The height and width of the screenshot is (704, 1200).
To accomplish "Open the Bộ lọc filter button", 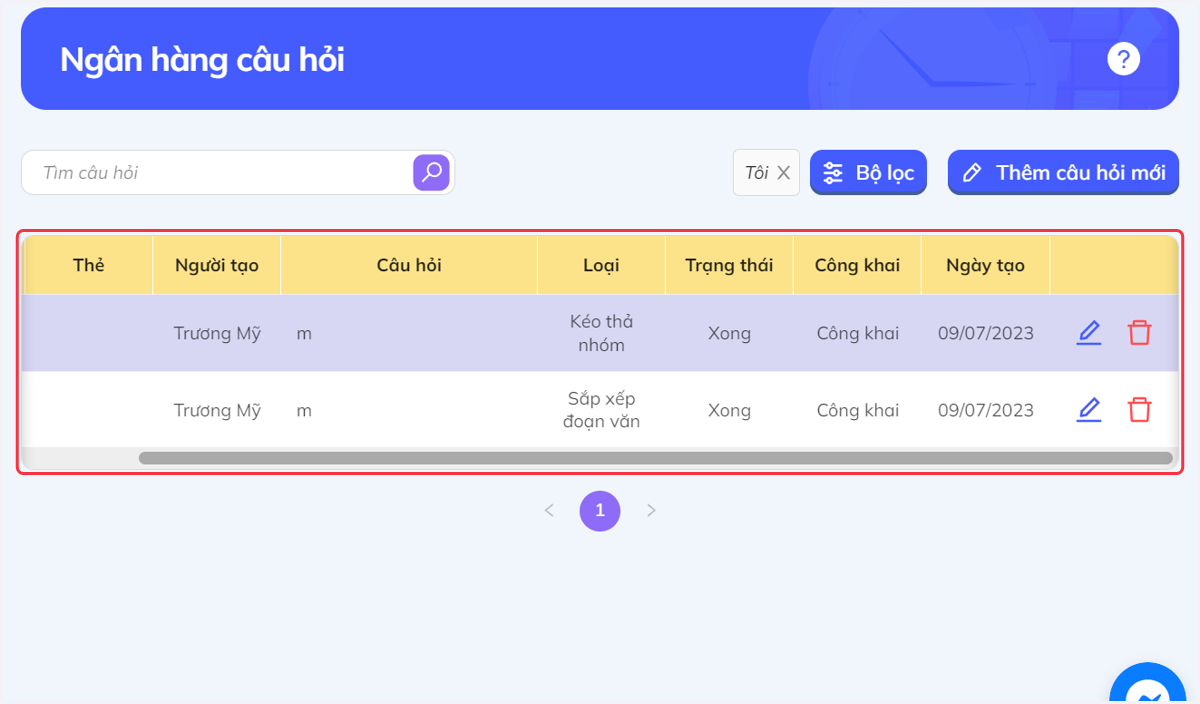I will pyautogui.click(x=869, y=173).
